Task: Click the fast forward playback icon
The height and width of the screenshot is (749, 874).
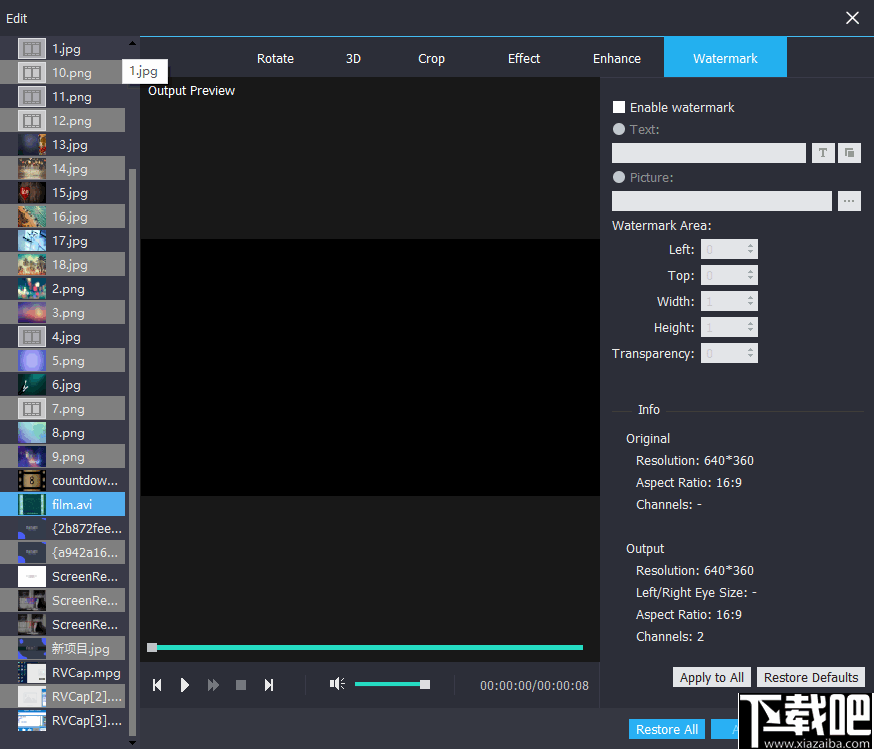Action: tap(213, 685)
